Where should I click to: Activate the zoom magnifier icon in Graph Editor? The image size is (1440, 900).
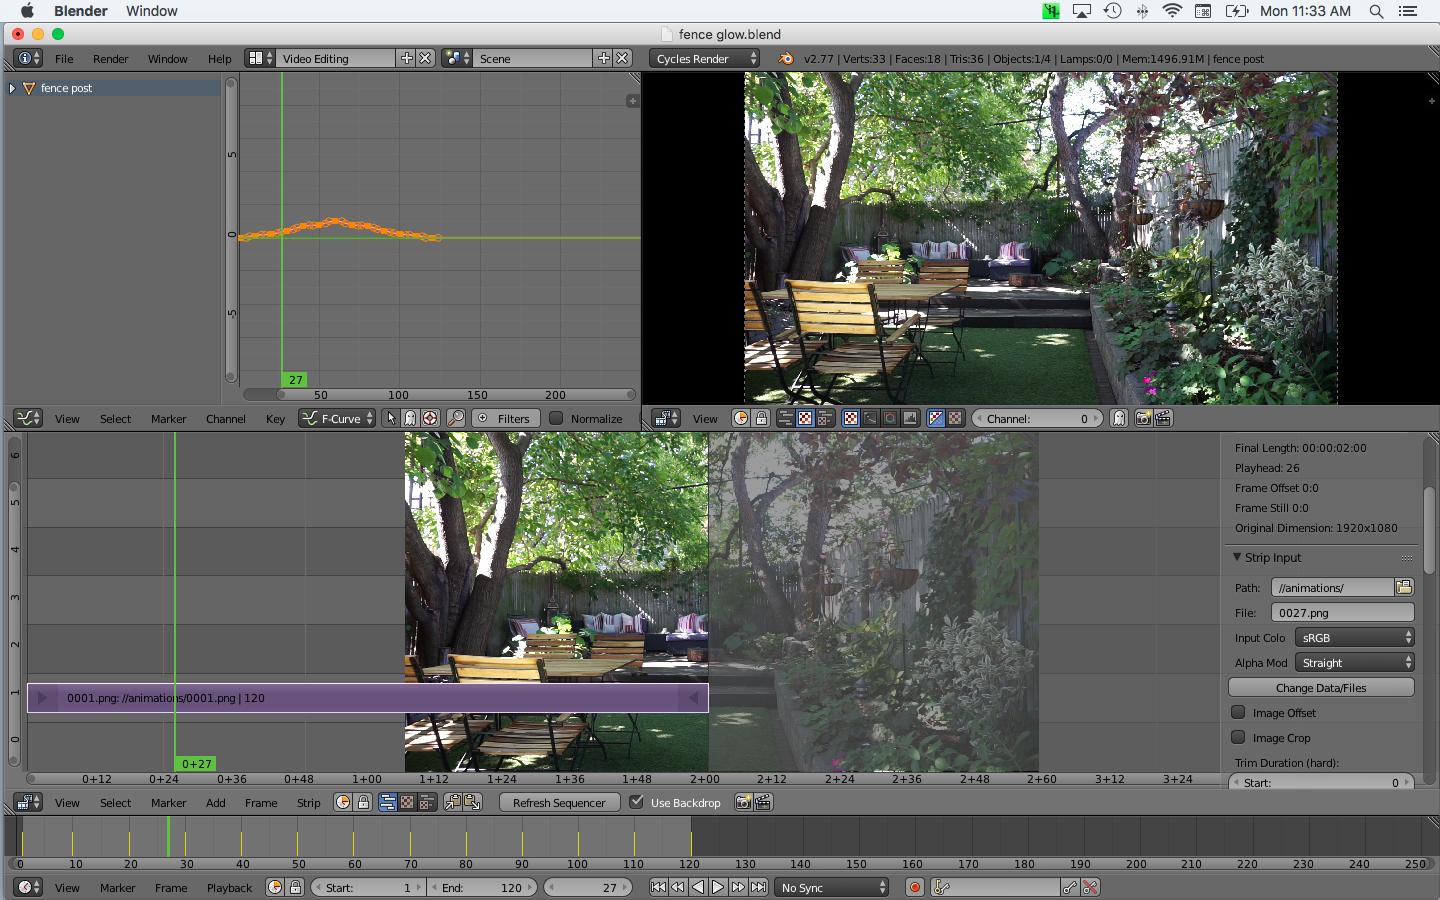(x=457, y=418)
